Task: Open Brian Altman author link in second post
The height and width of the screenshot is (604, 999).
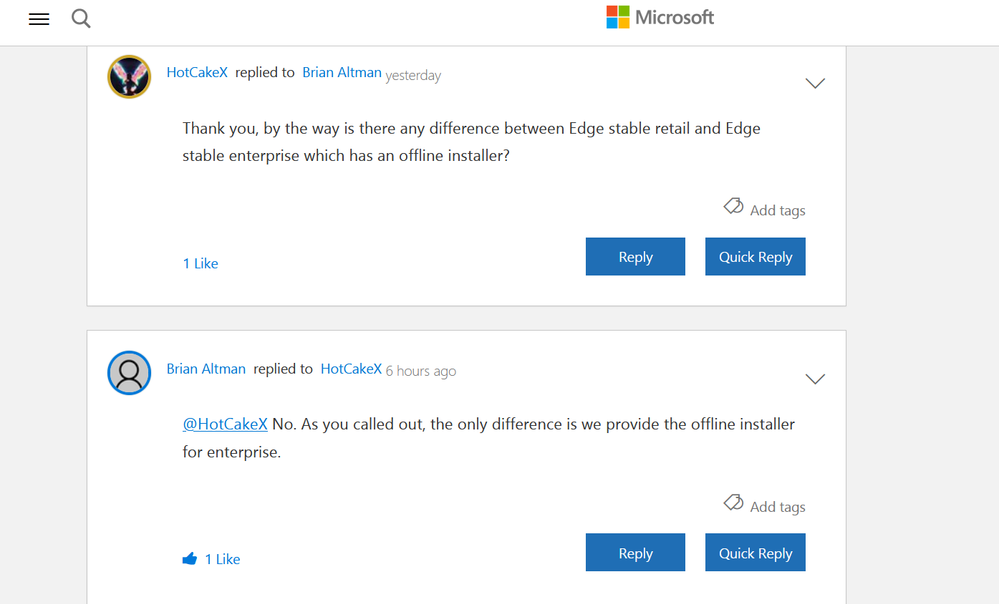Action: tap(206, 369)
